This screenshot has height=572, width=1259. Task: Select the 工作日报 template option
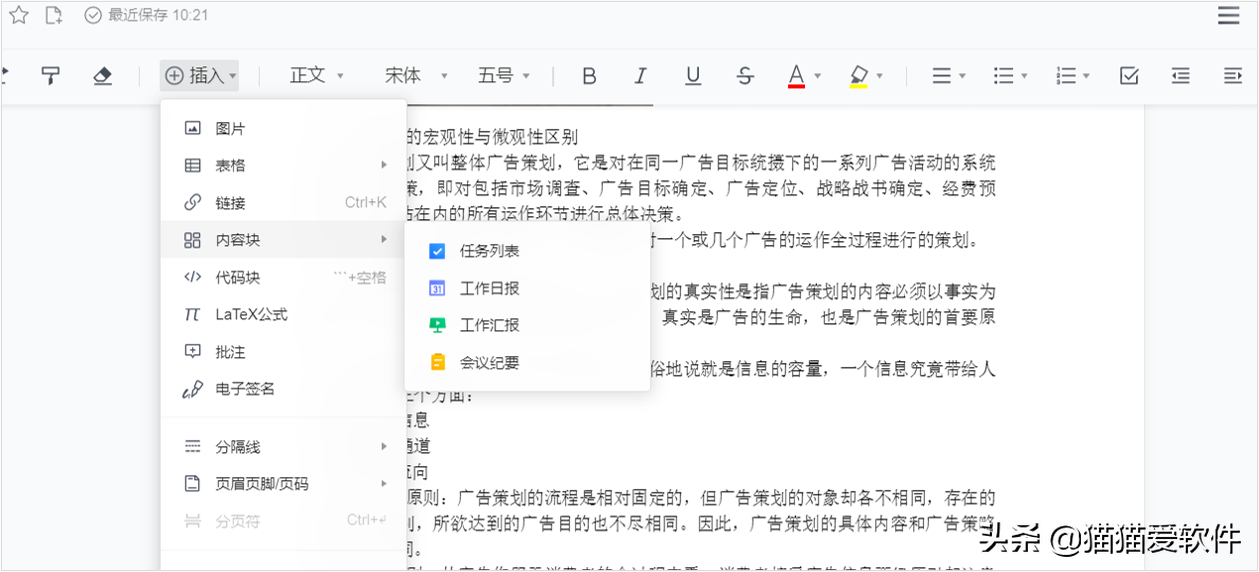pyautogui.click(x=489, y=288)
